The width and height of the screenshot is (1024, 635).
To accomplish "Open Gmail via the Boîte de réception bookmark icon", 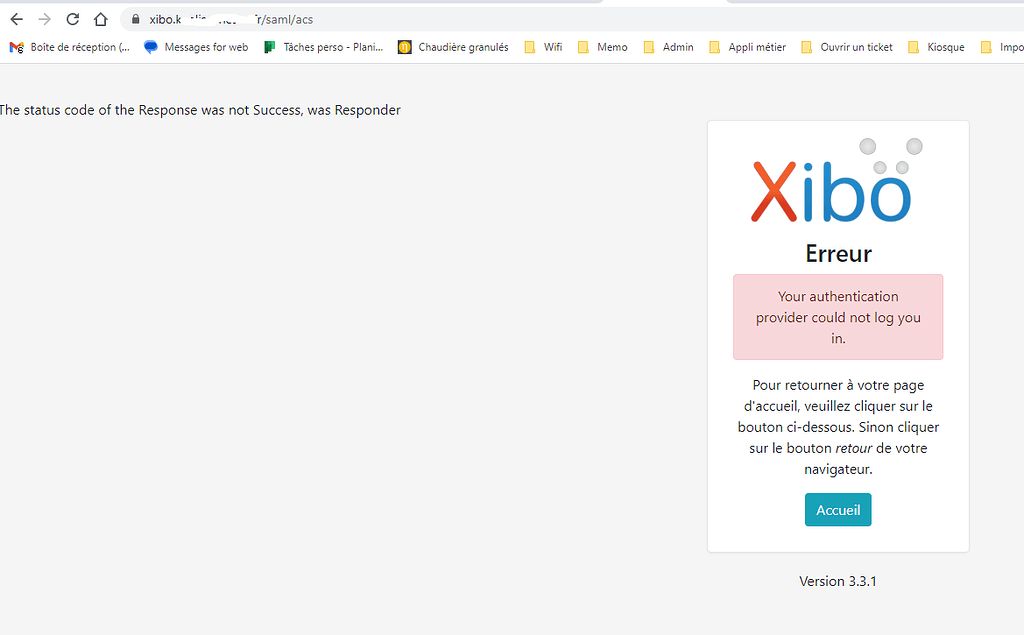I will (x=17, y=46).
